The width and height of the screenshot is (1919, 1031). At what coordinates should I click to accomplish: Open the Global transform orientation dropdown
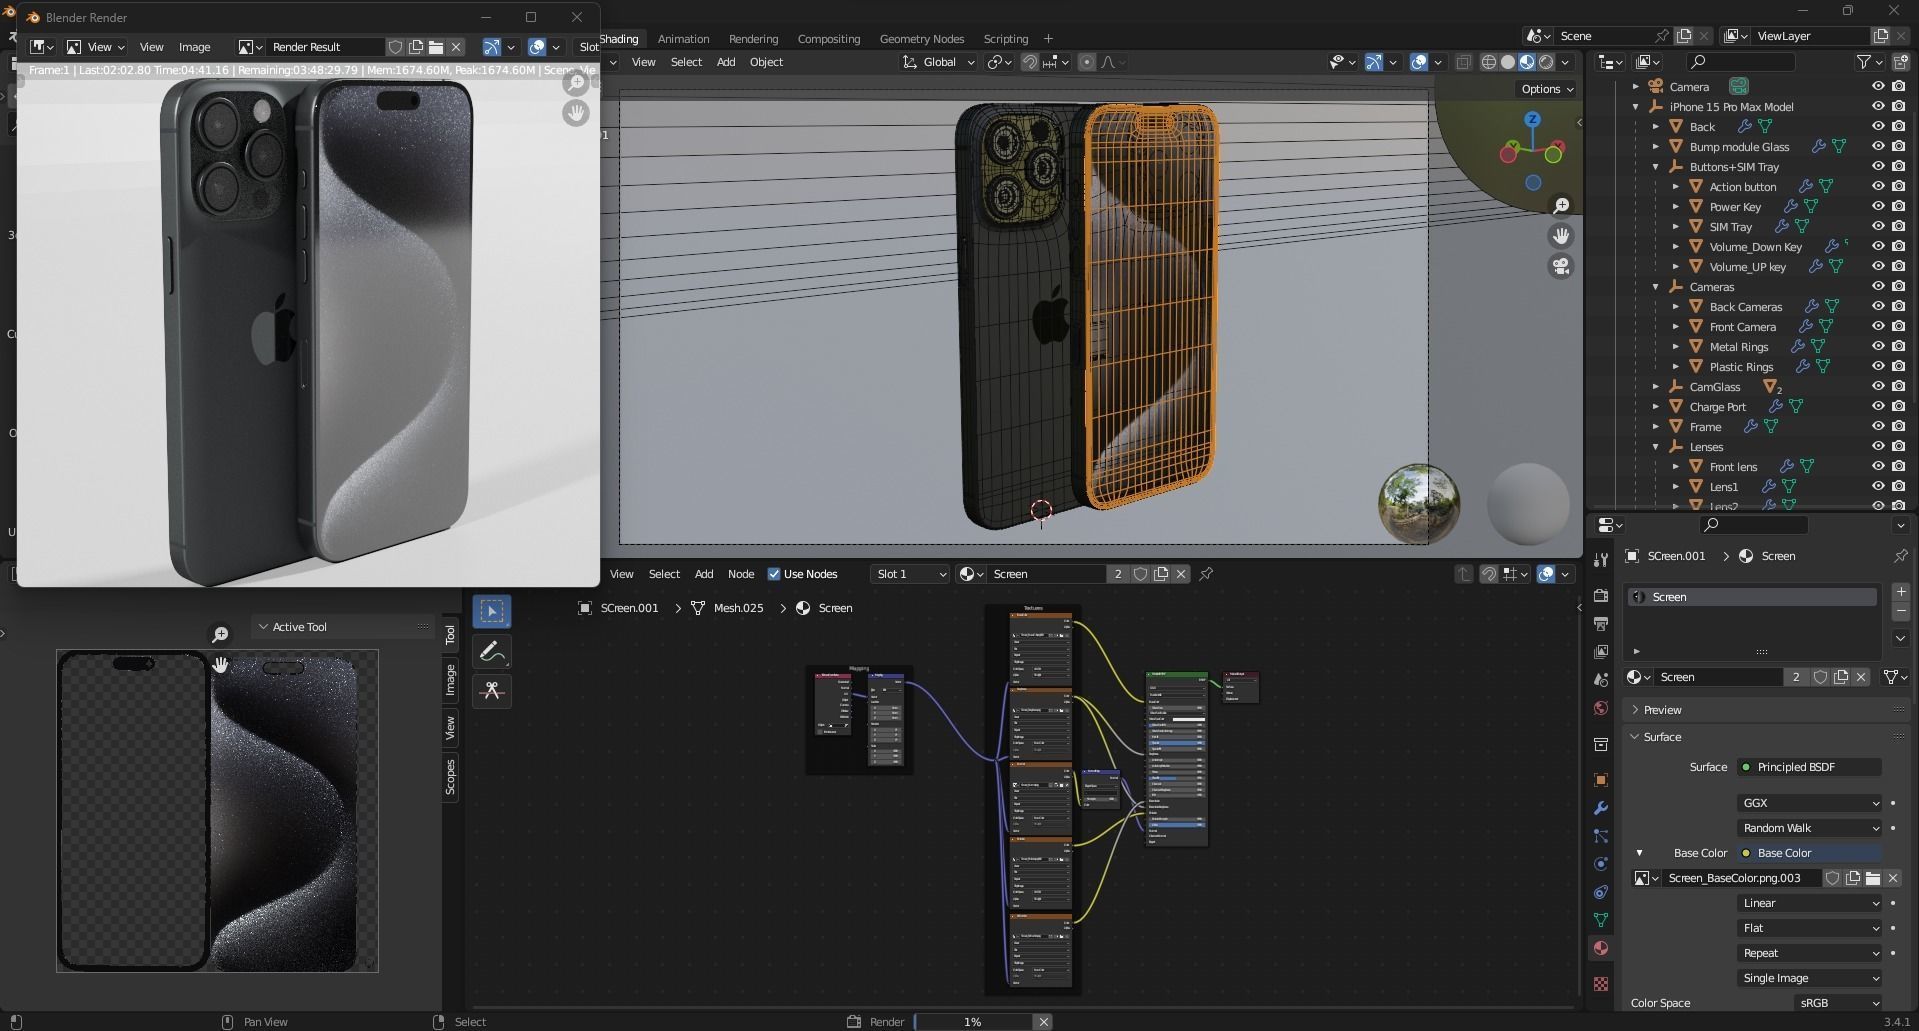[938, 62]
